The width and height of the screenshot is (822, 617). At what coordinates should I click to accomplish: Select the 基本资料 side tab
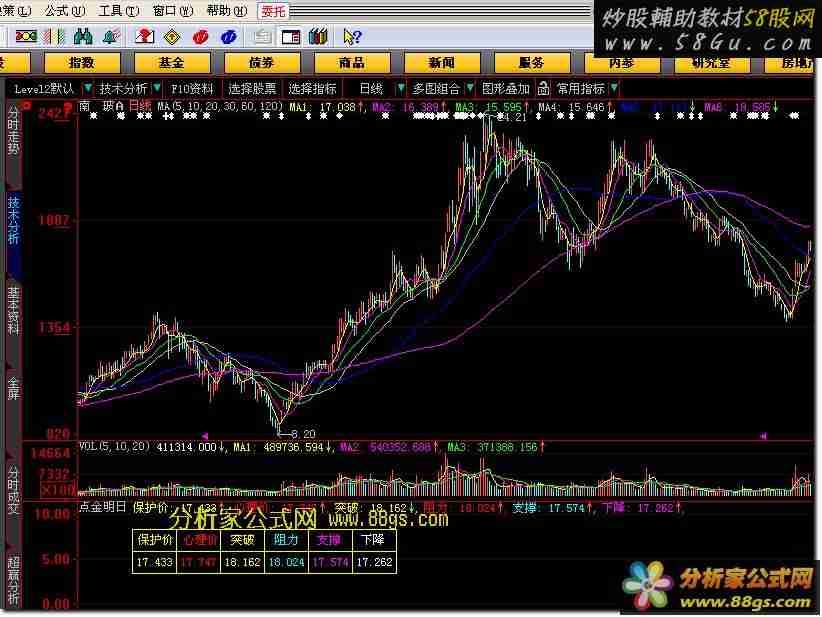click(13, 310)
